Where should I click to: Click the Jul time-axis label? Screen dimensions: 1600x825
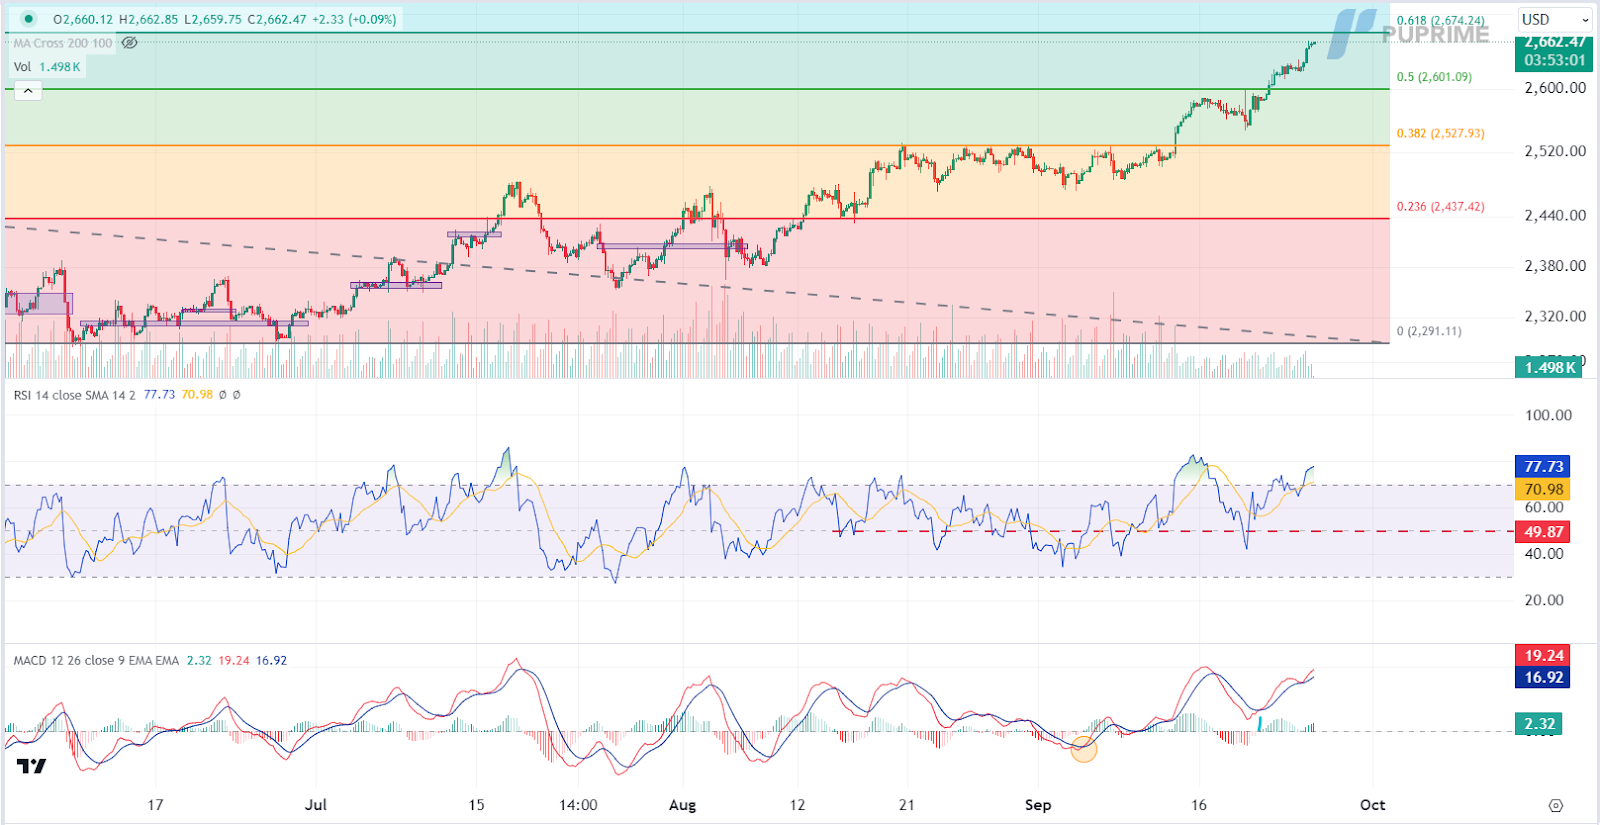pyautogui.click(x=316, y=805)
